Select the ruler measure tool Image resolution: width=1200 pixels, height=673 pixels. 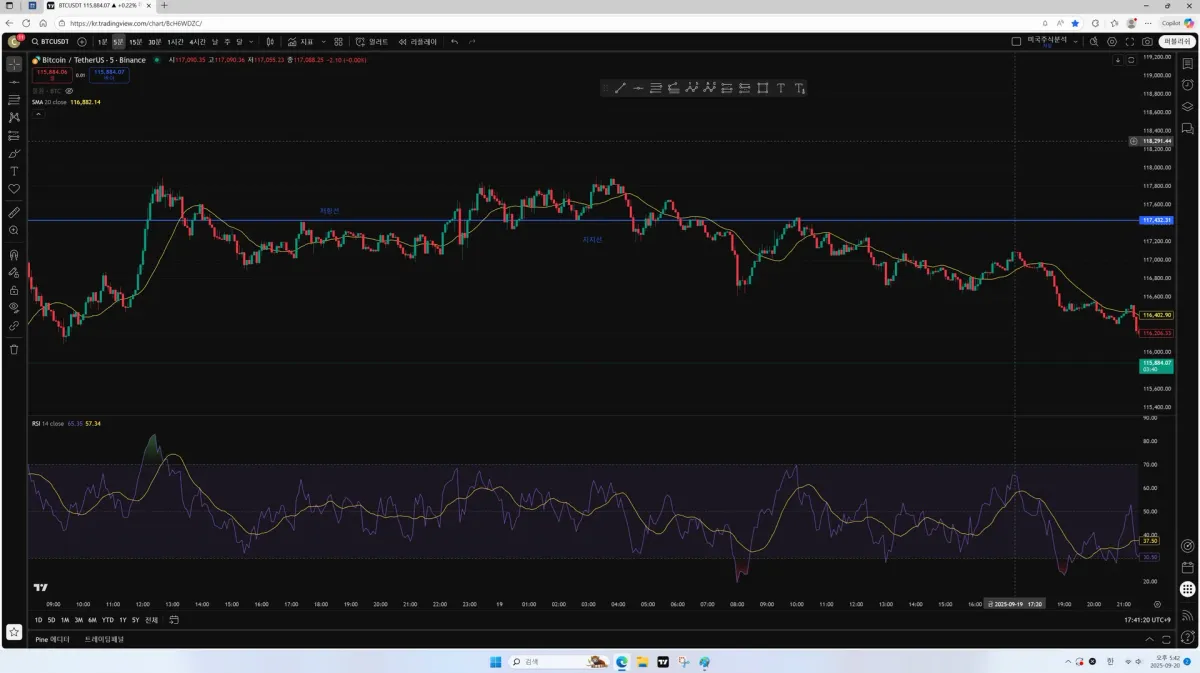pos(14,212)
